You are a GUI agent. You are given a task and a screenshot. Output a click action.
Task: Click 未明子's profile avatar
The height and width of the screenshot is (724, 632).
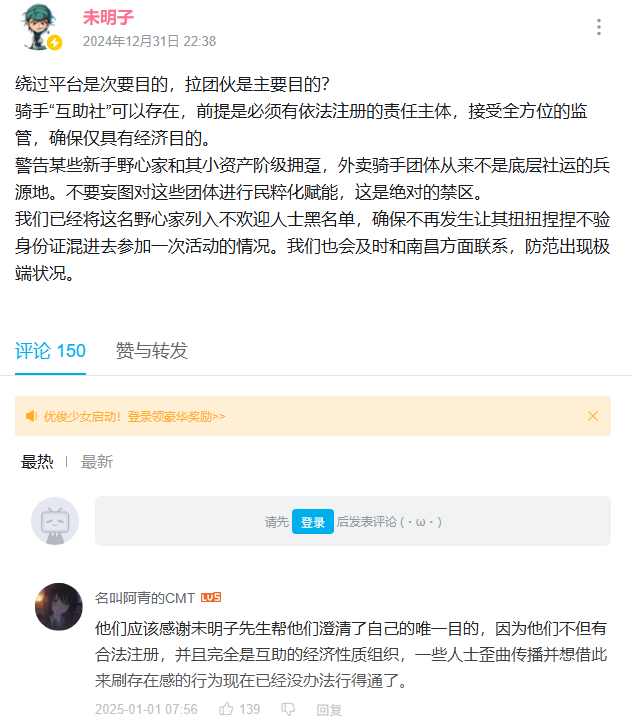click(x=38, y=26)
